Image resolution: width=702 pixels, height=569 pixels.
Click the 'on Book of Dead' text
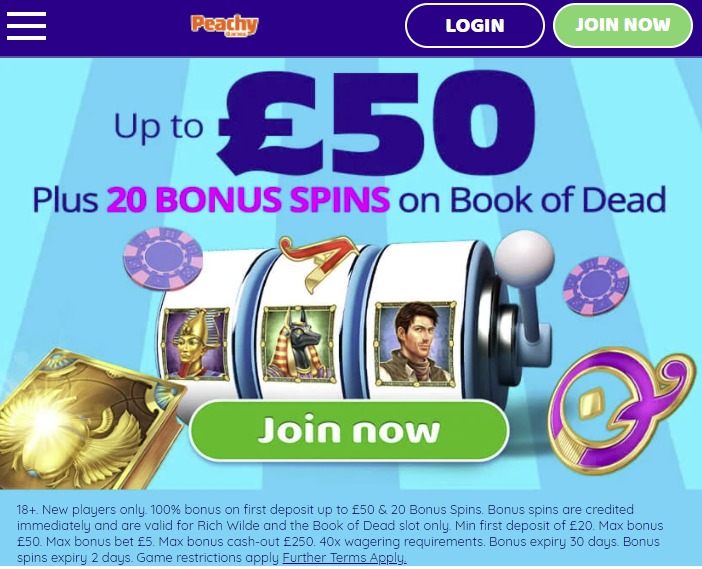[532, 199]
